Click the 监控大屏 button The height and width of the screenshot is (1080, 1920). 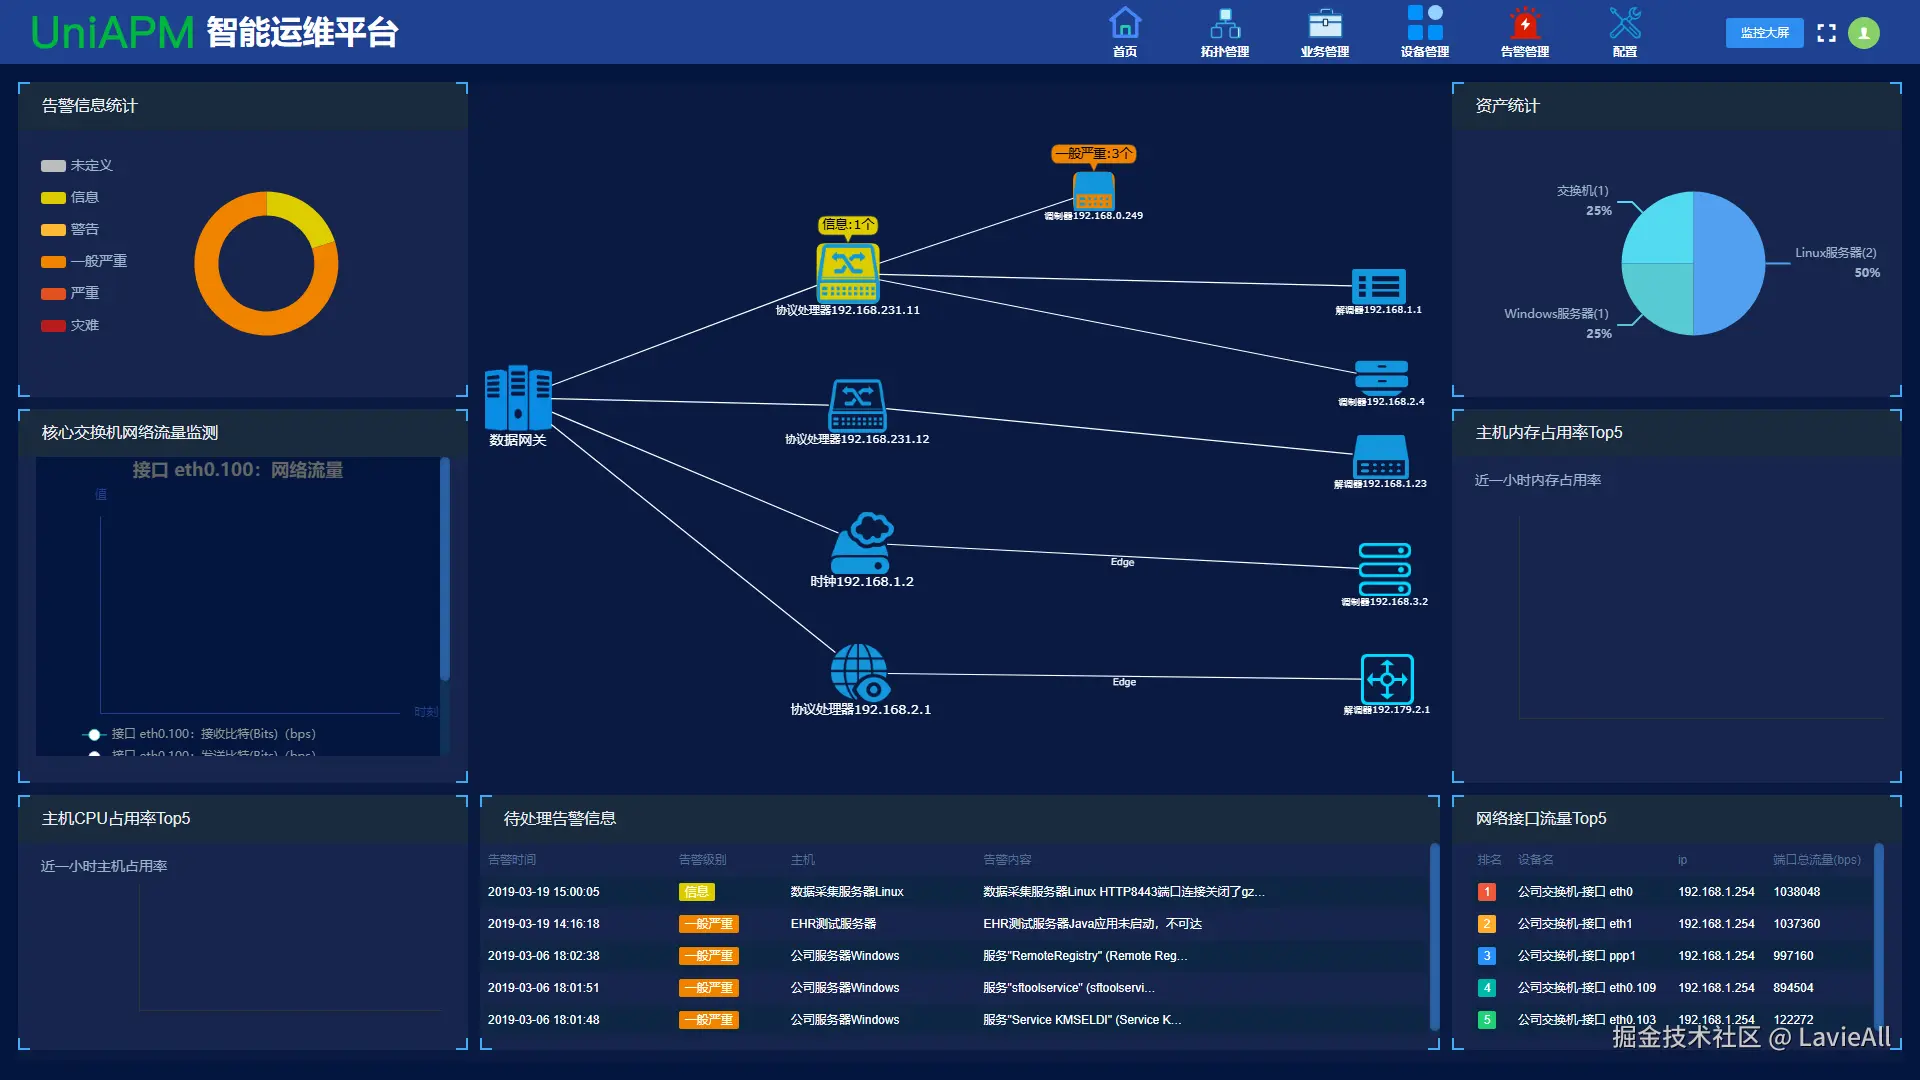[1764, 33]
